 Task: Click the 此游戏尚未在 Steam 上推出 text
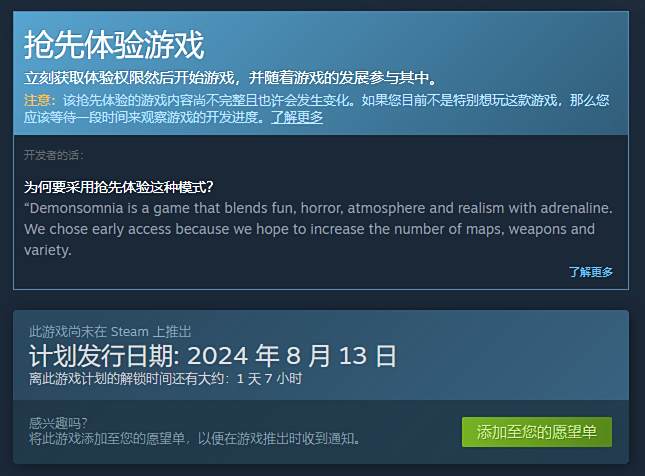(x=110, y=331)
